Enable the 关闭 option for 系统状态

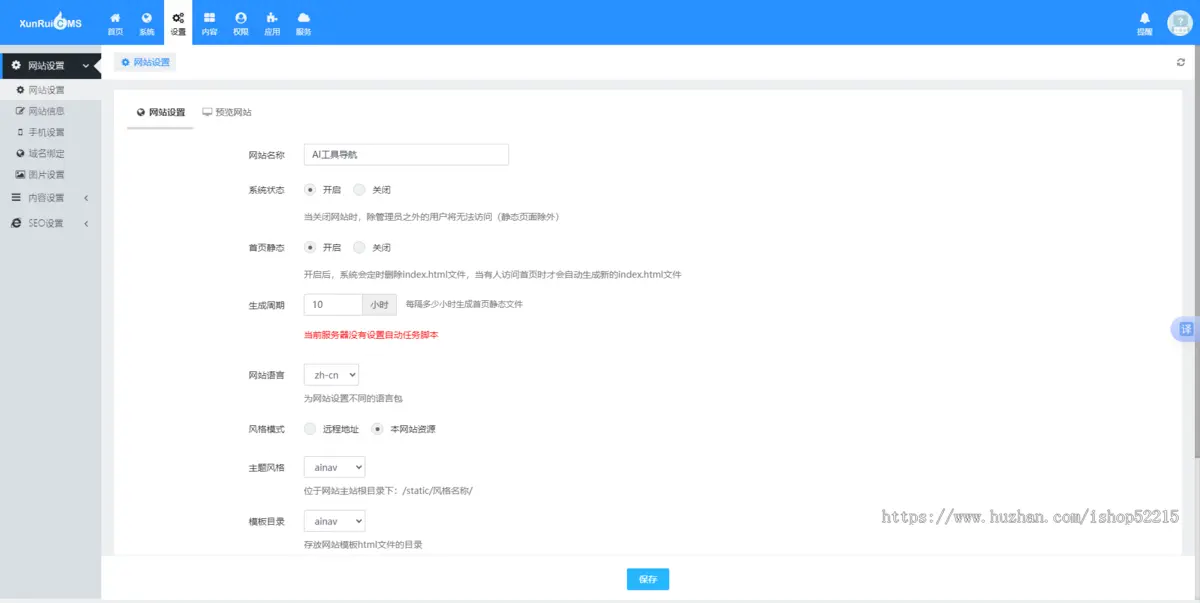pos(359,189)
